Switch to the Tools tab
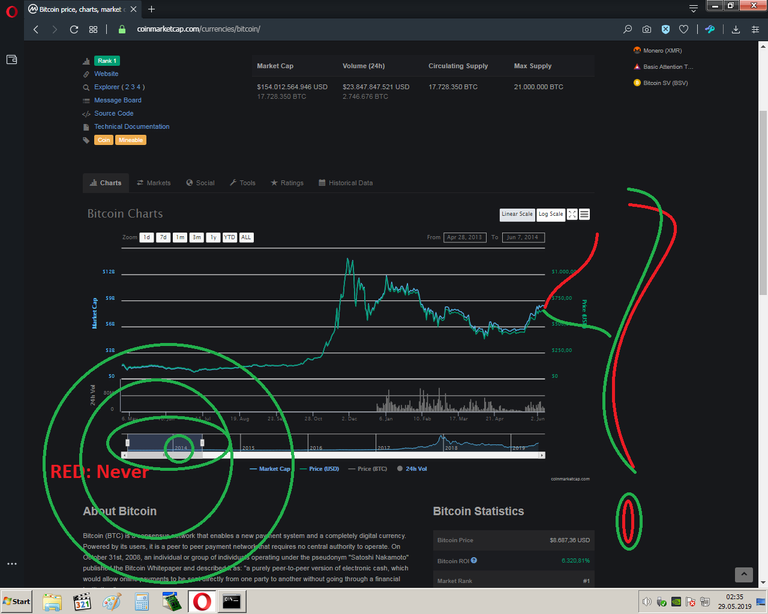Viewport: 768px width, 614px height. click(x=242, y=183)
